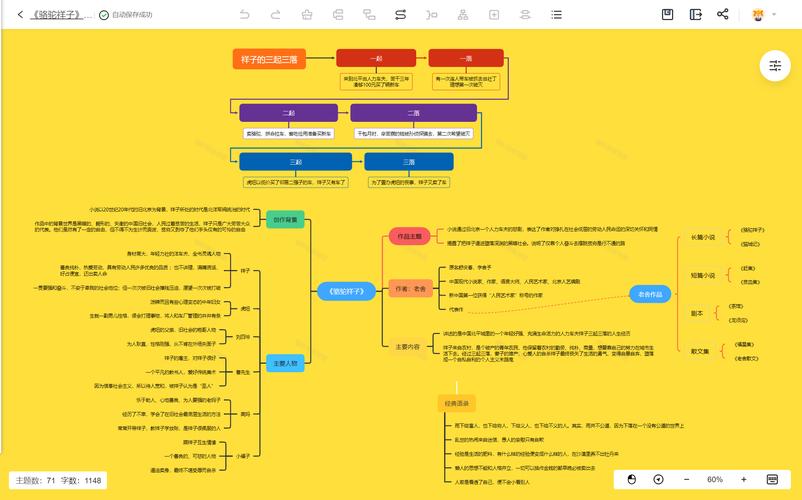Zoom in with the plus button

click(x=744, y=480)
